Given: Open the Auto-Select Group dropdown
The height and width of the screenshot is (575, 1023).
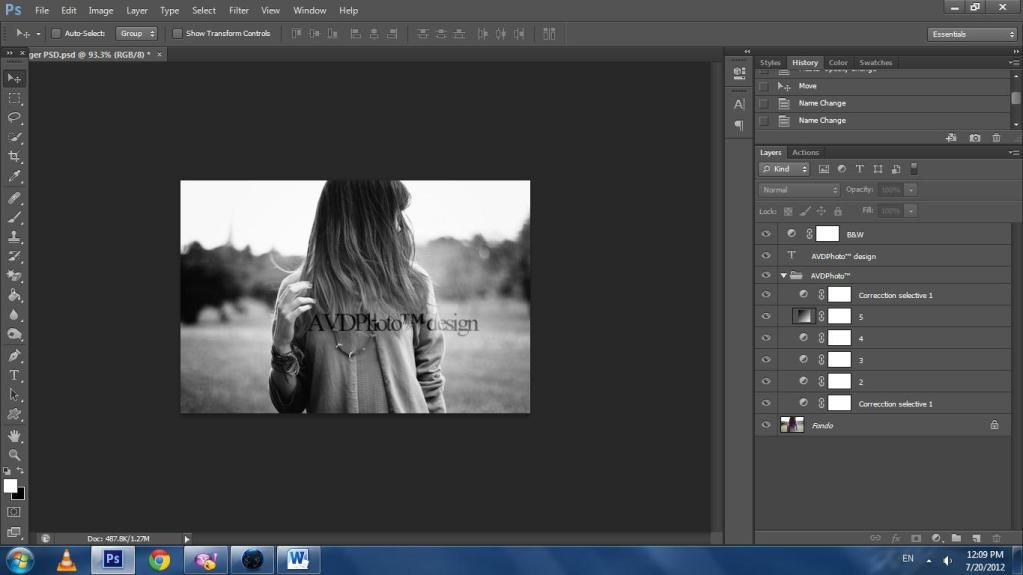Looking at the screenshot, I should click(136, 33).
